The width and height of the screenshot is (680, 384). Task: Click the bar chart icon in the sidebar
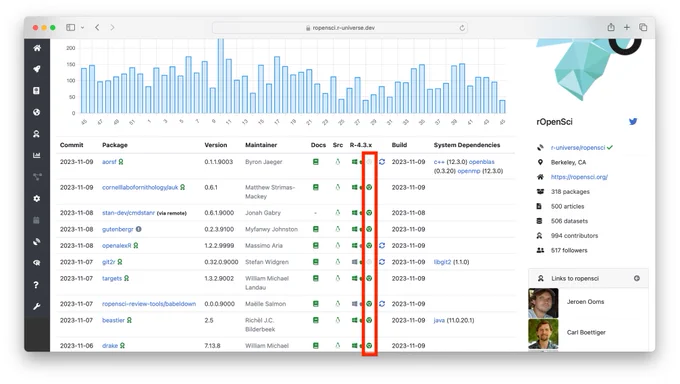(x=37, y=155)
